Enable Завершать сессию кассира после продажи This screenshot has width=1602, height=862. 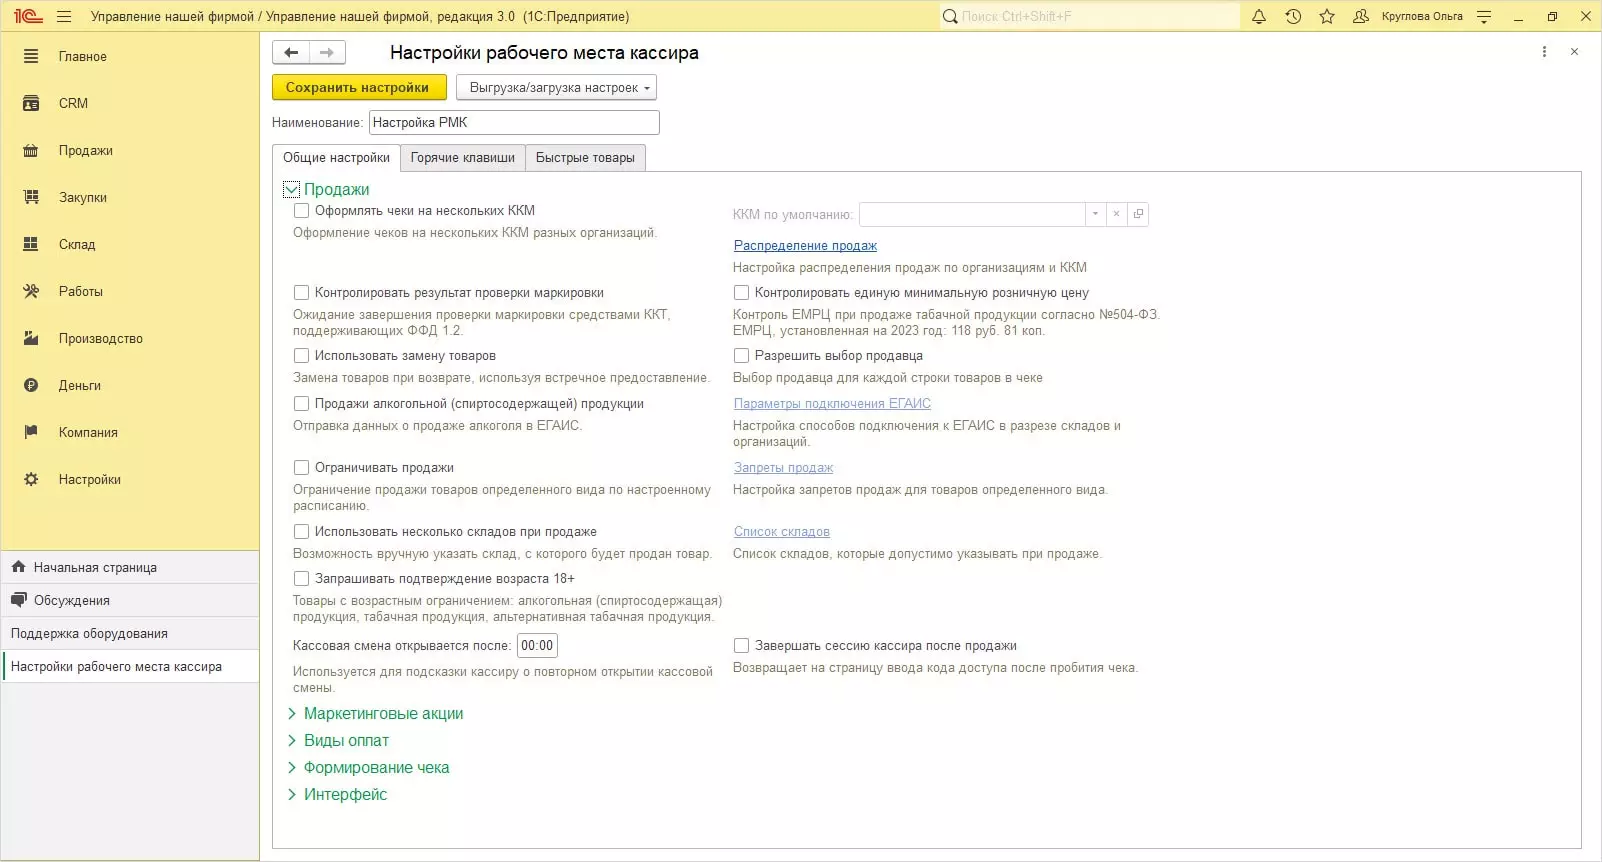pyautogui.click(x=741, y=646)
